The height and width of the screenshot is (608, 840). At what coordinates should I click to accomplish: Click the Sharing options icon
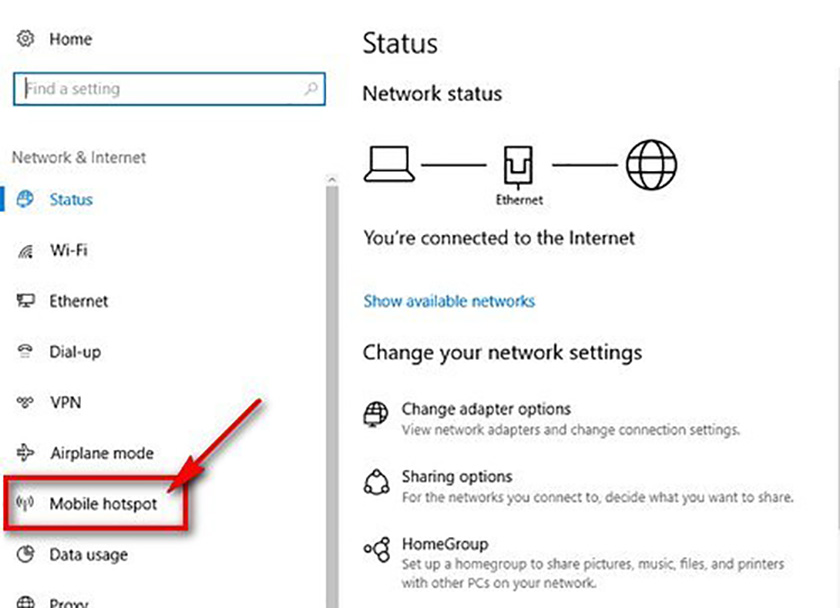pyautogui.click(x=376, y=482)
